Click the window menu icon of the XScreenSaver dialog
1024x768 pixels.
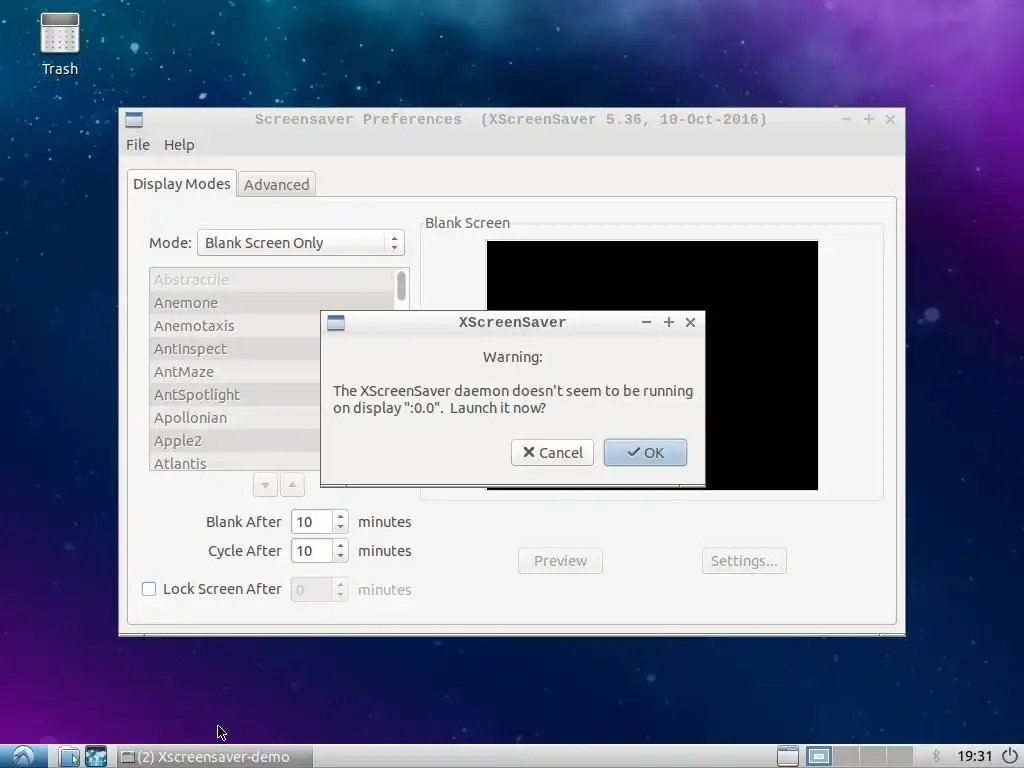[336, 323]
